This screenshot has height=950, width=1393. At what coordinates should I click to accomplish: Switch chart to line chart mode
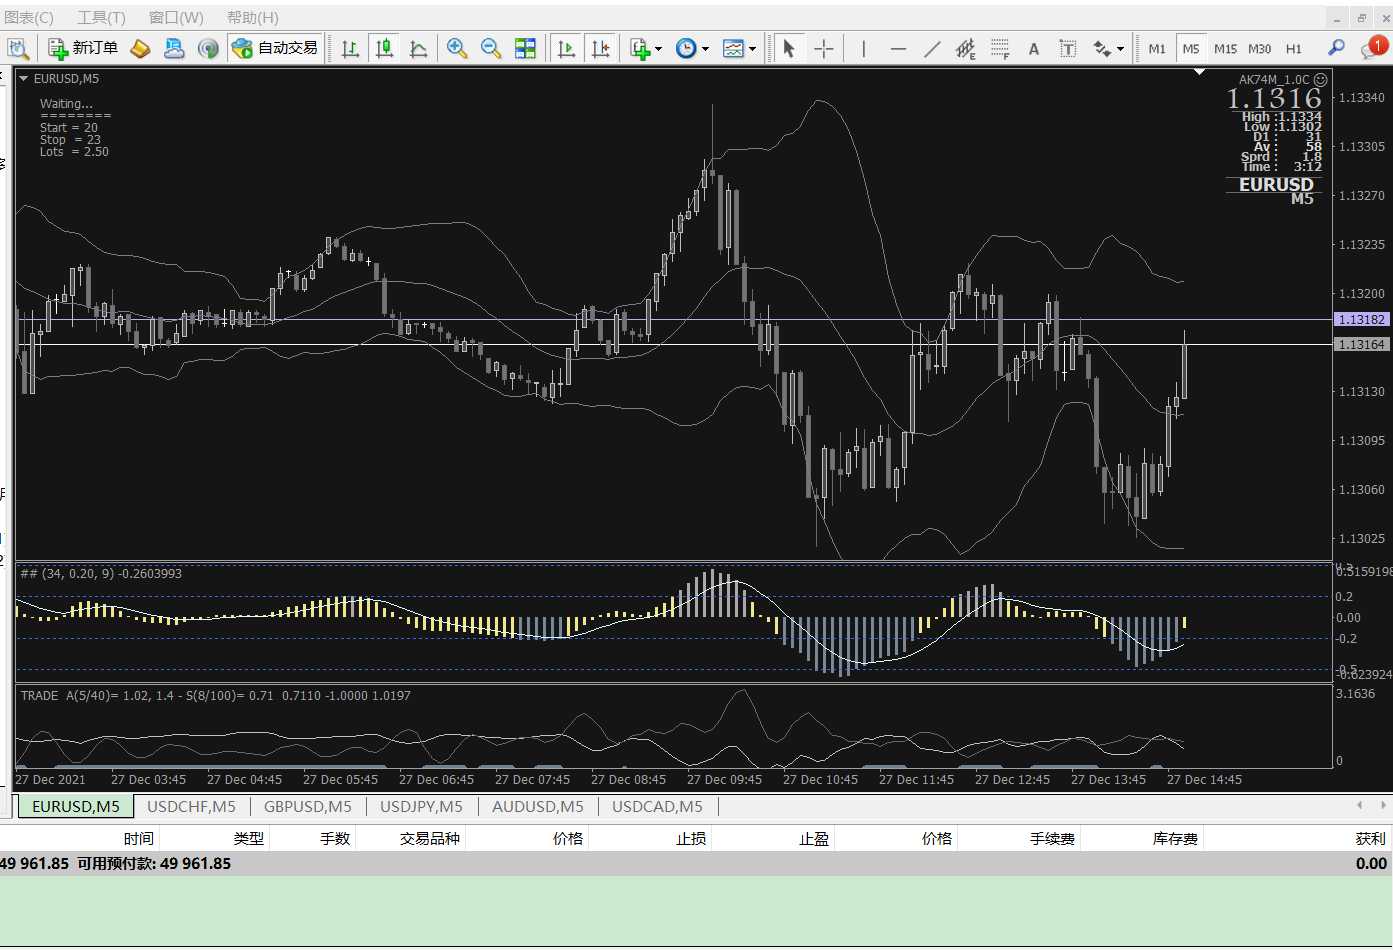(419, 48)
